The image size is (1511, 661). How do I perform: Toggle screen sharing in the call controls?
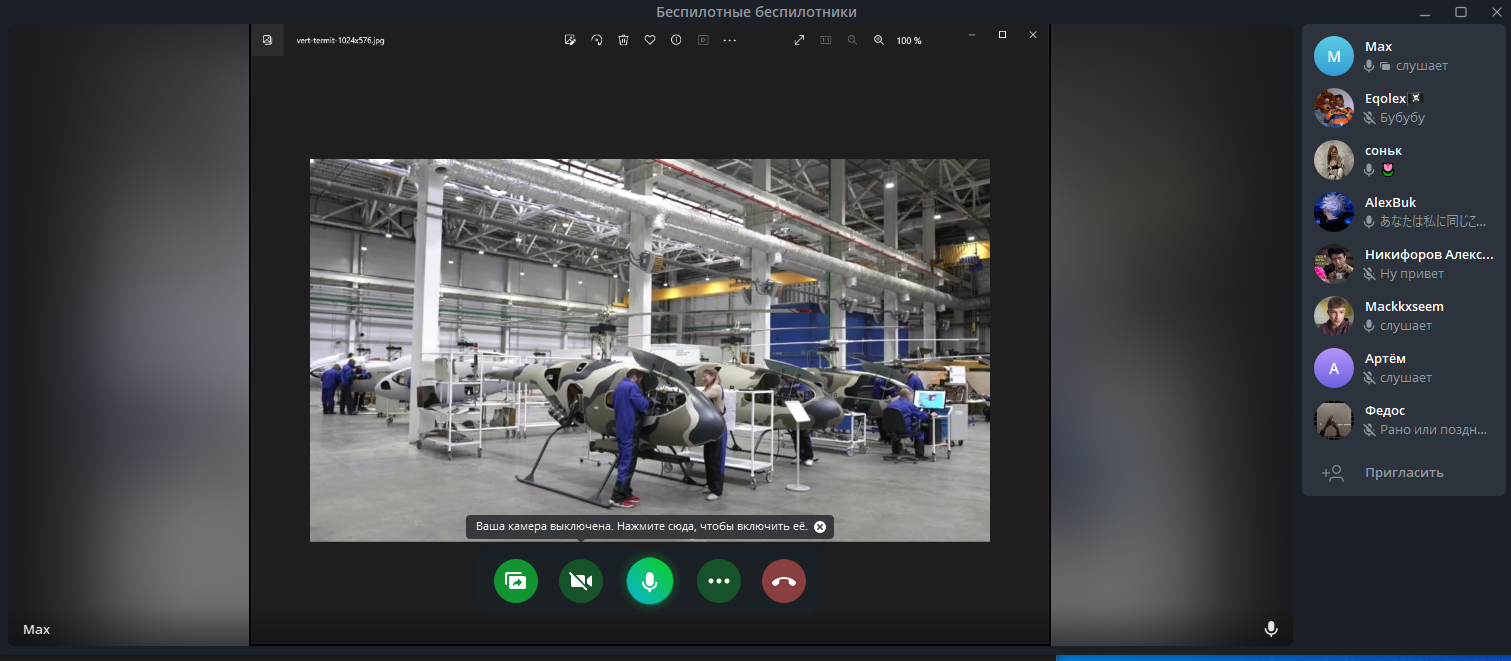click(x=516, y=581)
